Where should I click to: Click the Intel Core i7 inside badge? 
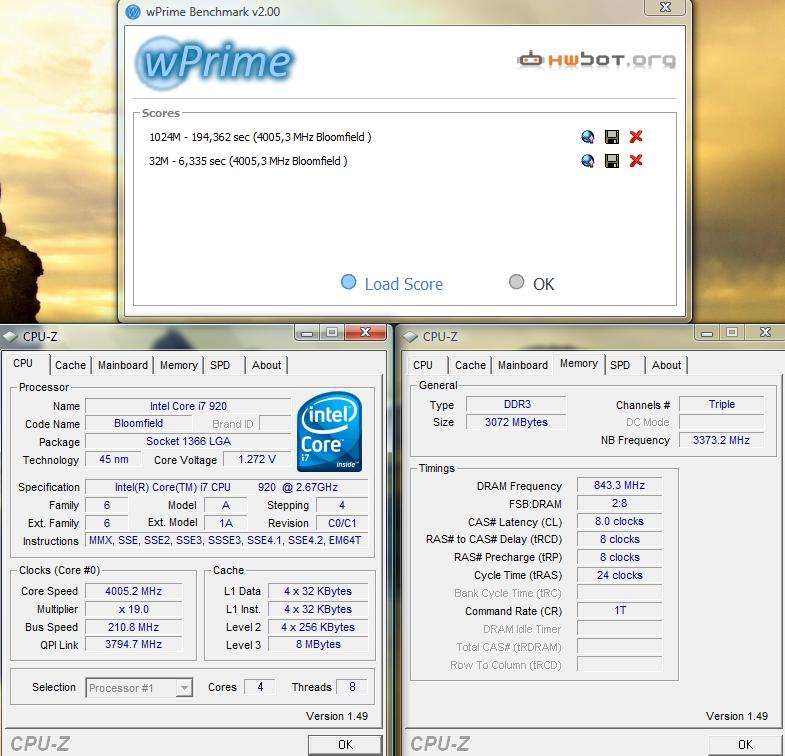pos(329,432)
